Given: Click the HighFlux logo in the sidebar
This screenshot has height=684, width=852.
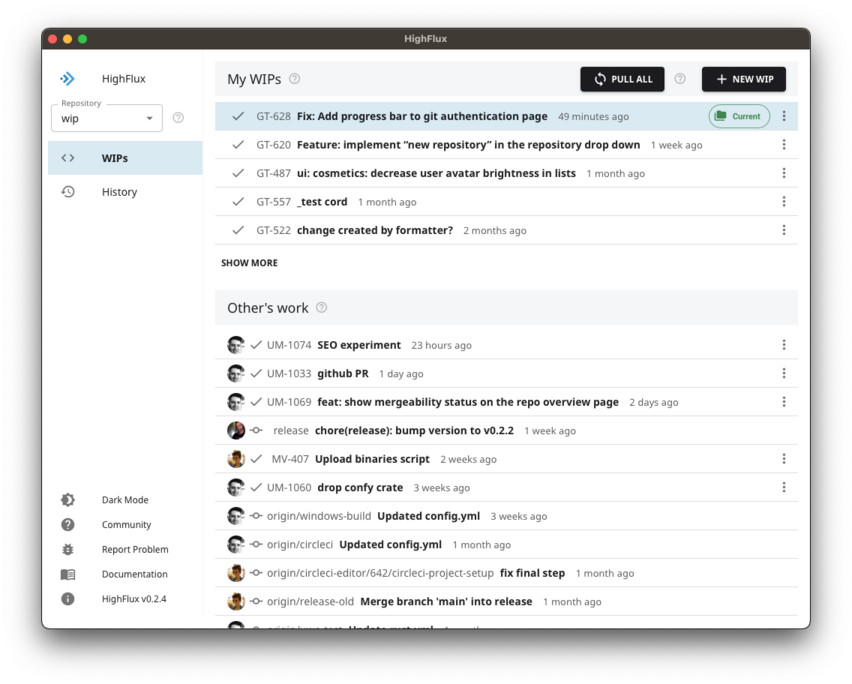Looking at the screenshot, I should click(x=67, y=78).
